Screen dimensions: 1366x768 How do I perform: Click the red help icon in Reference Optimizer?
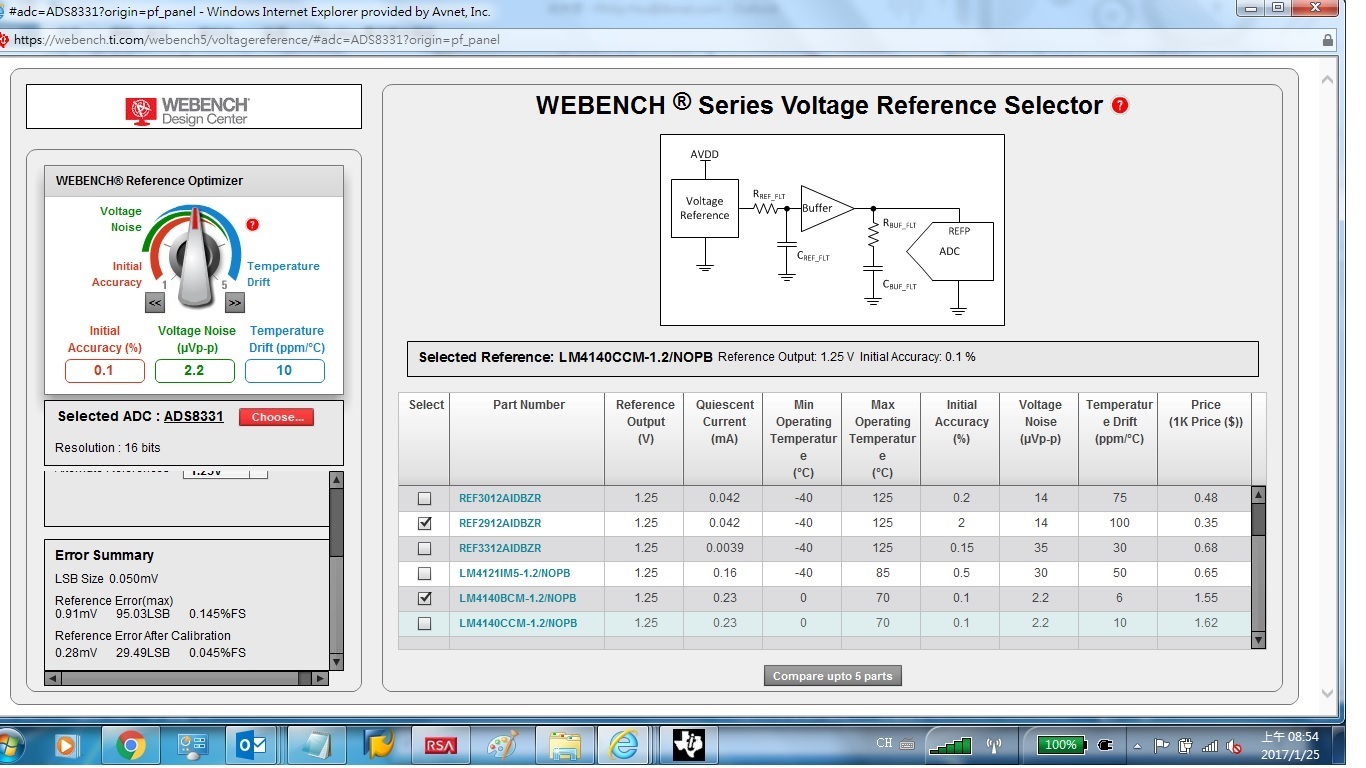click(x=252, y=224)
